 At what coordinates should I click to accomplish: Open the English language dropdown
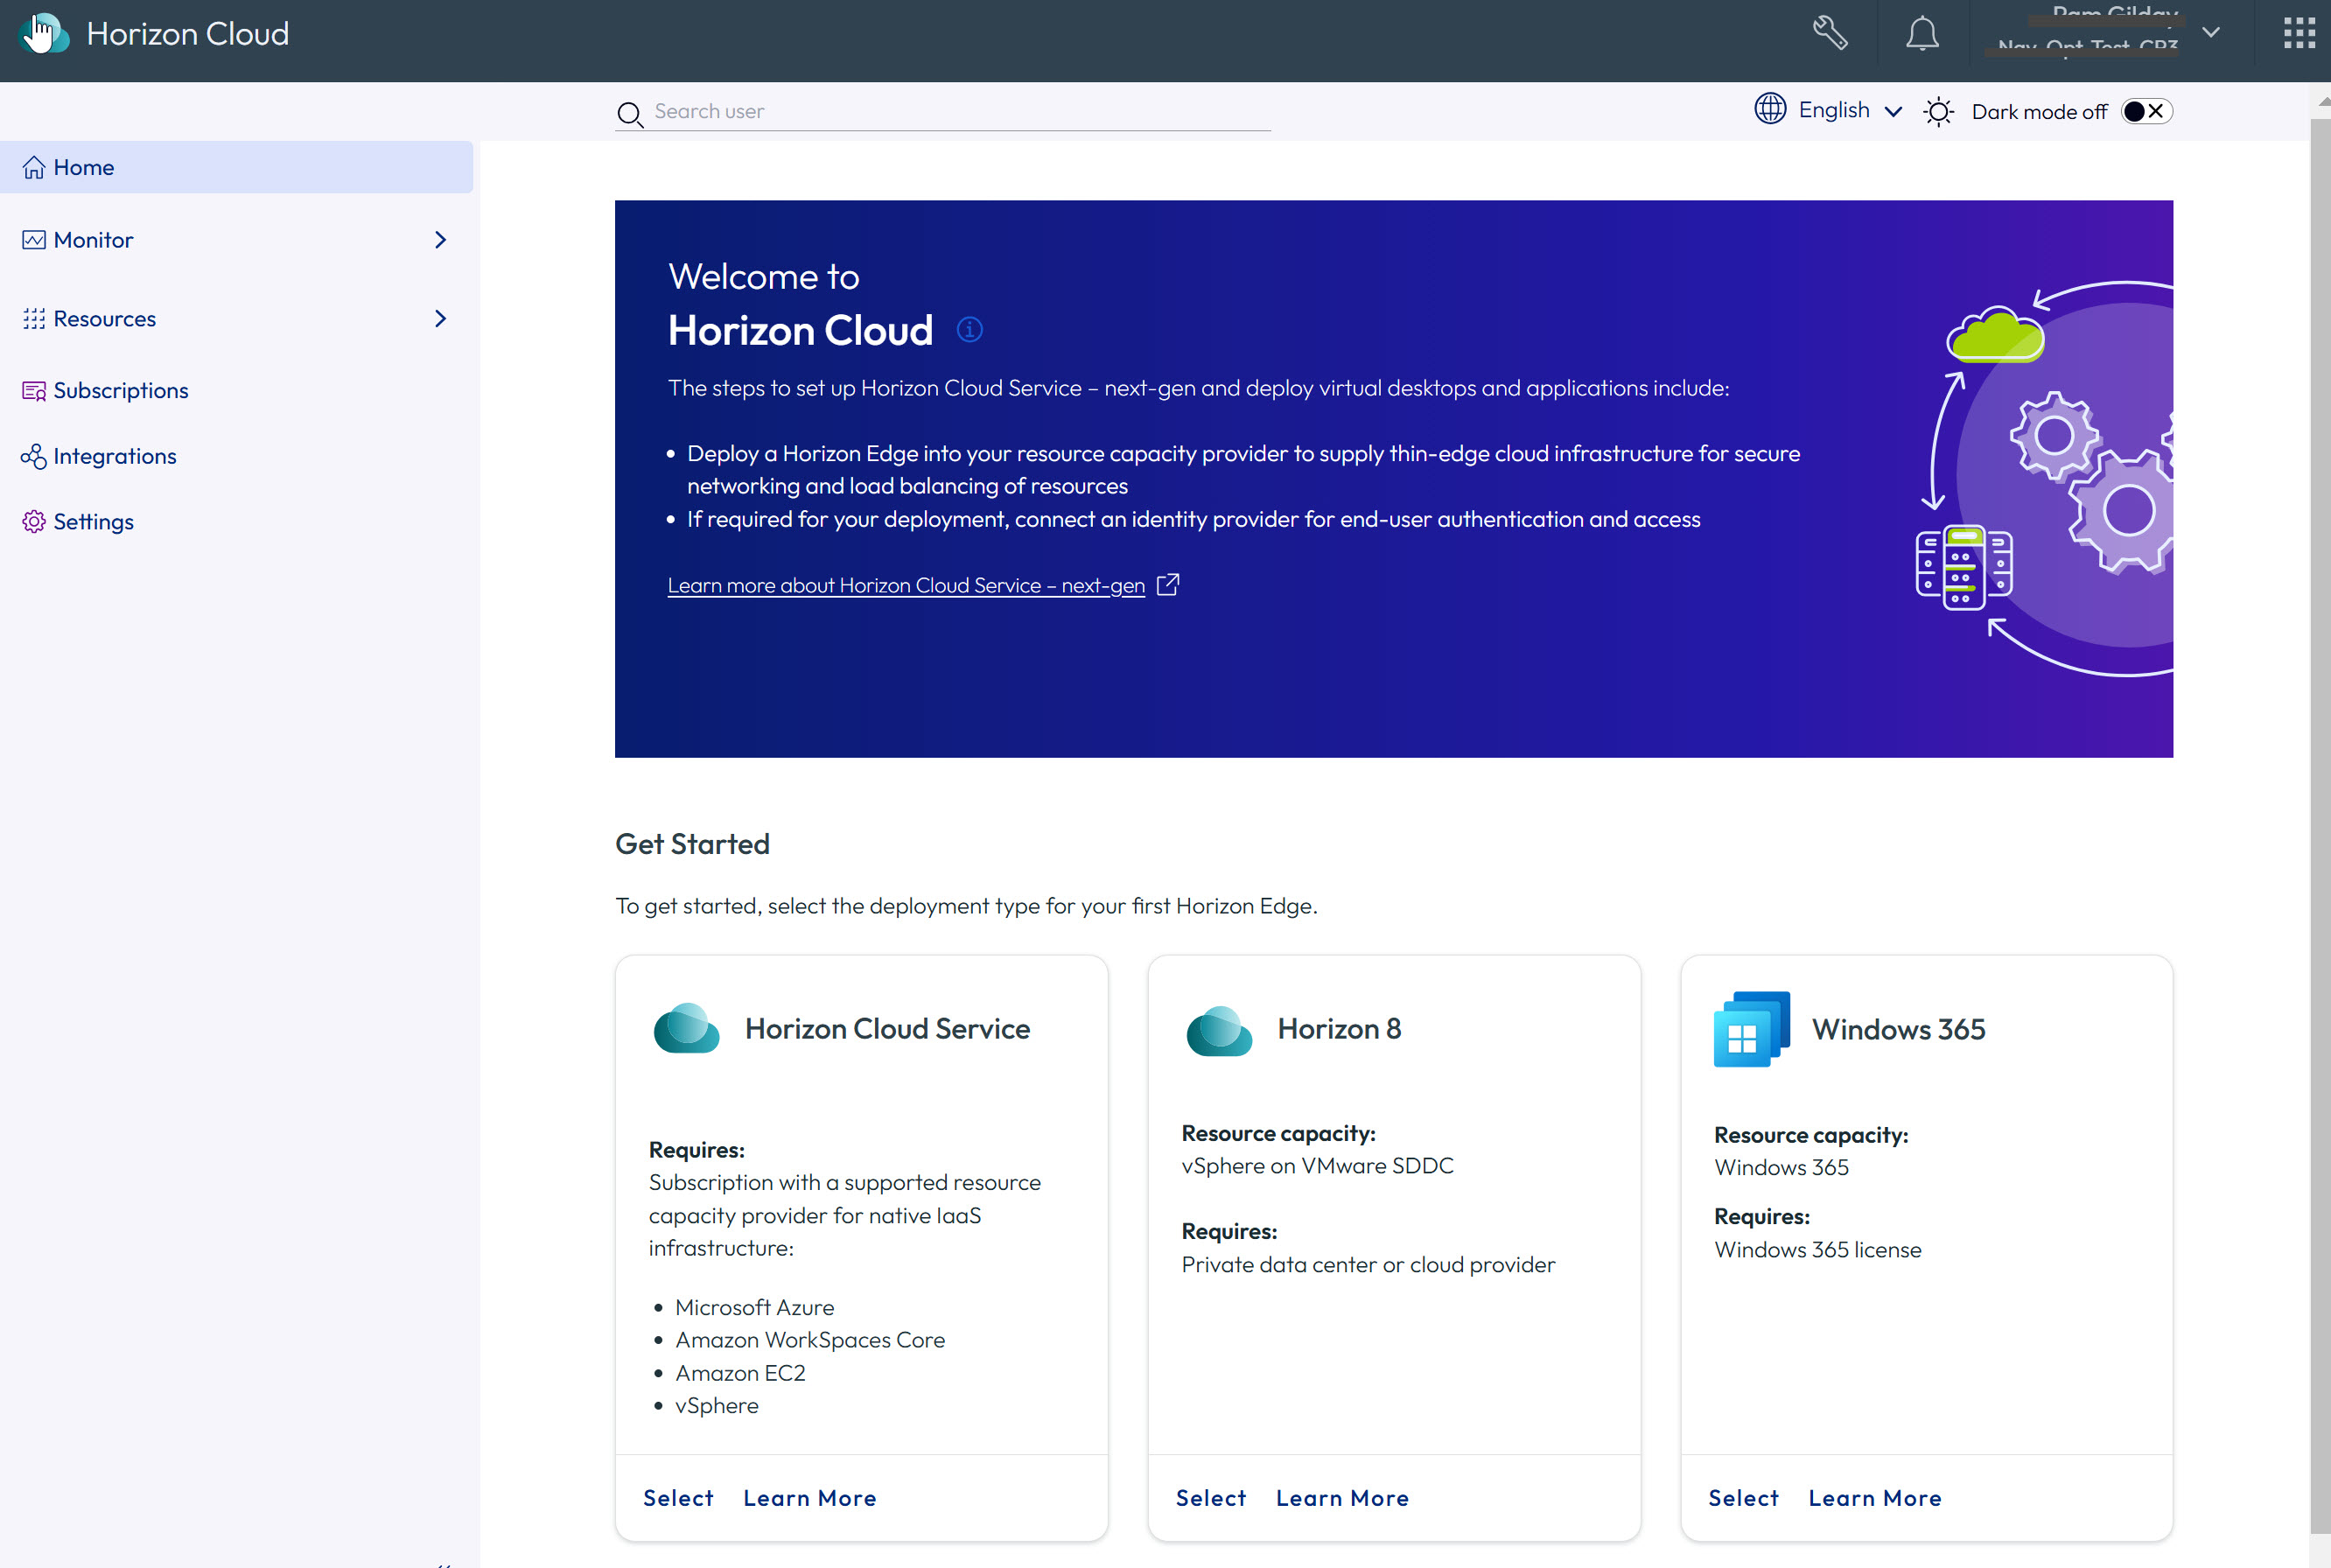(1850, 110)
